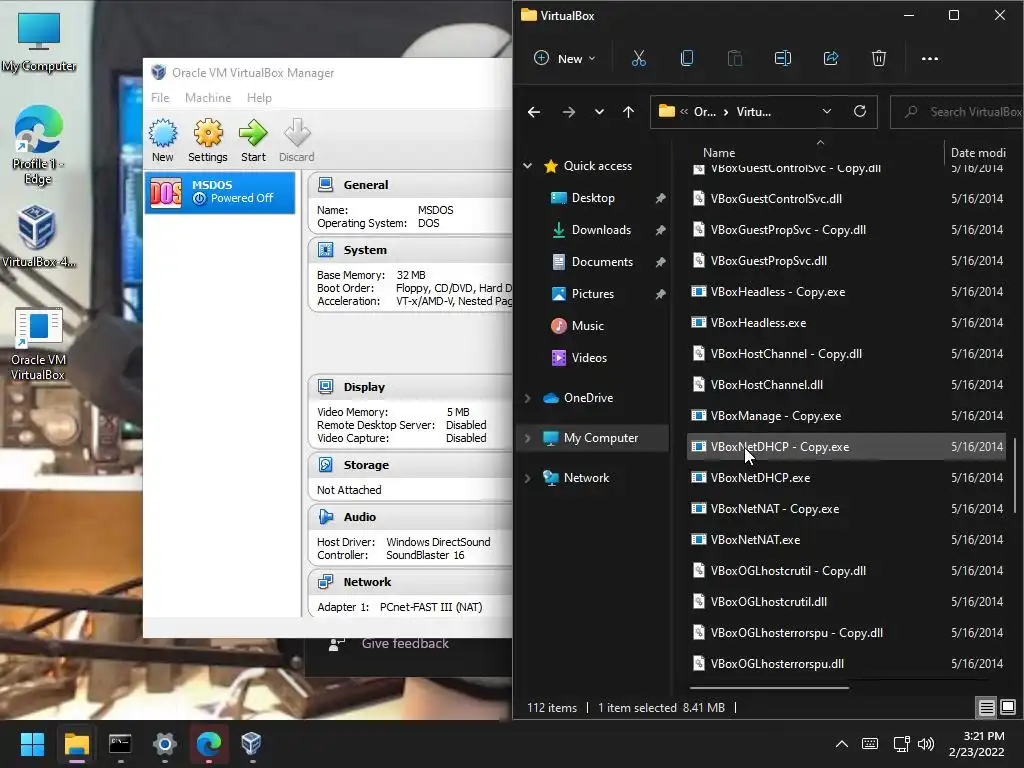This screenshot has width=1024, height=768.
Task: Open the New dropdown in Explorer
Action: pyautogui.click(x=565, y=59)
